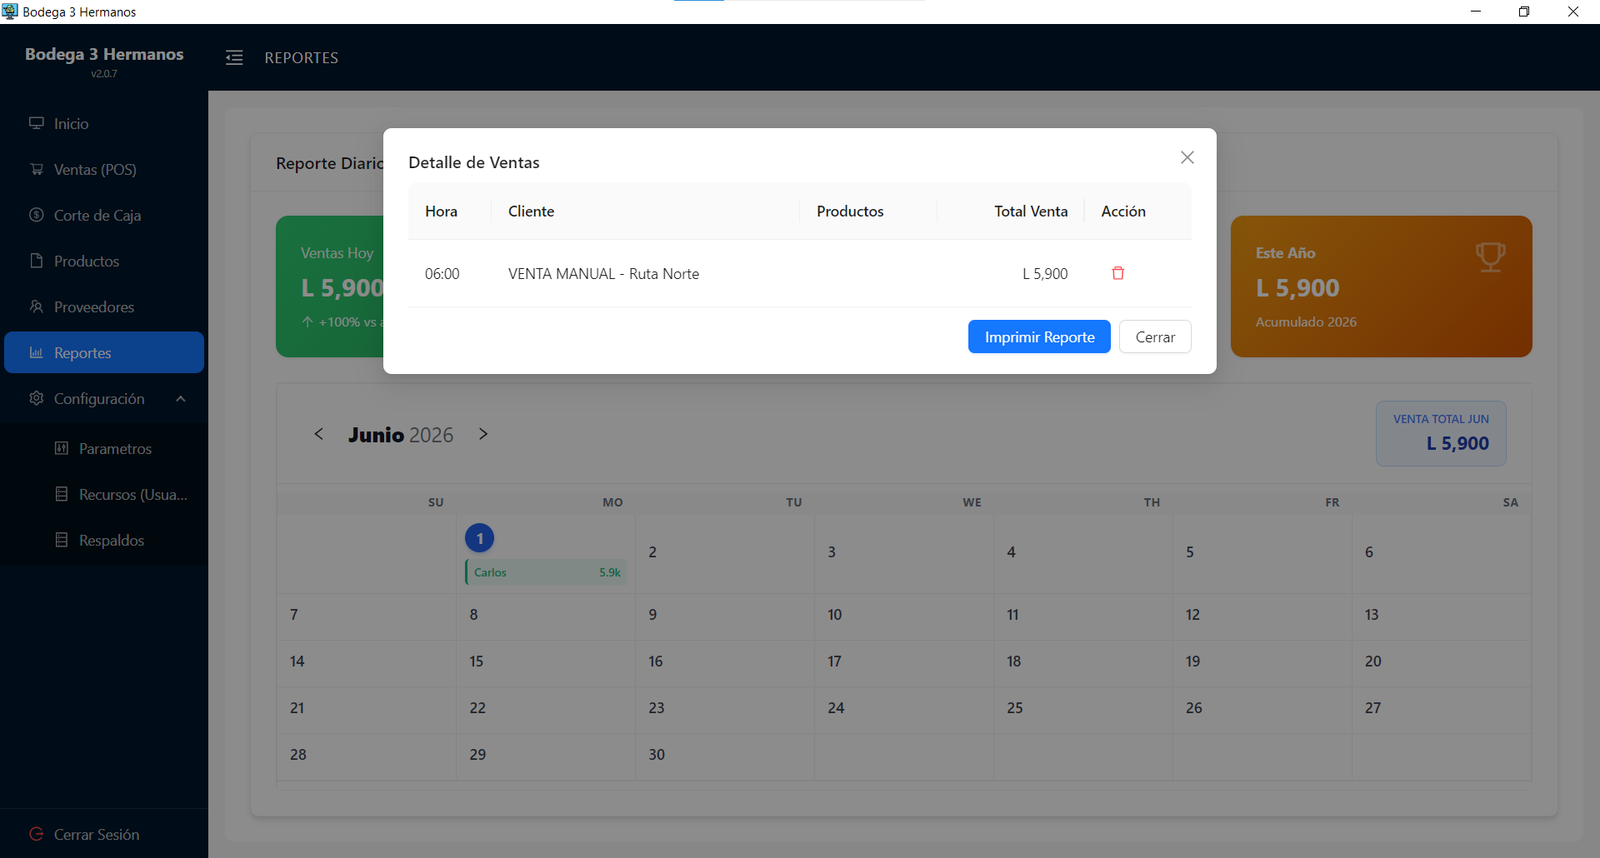Click the Bodega 3 Hermanos sidebar logo text

[x=104, y=54]
